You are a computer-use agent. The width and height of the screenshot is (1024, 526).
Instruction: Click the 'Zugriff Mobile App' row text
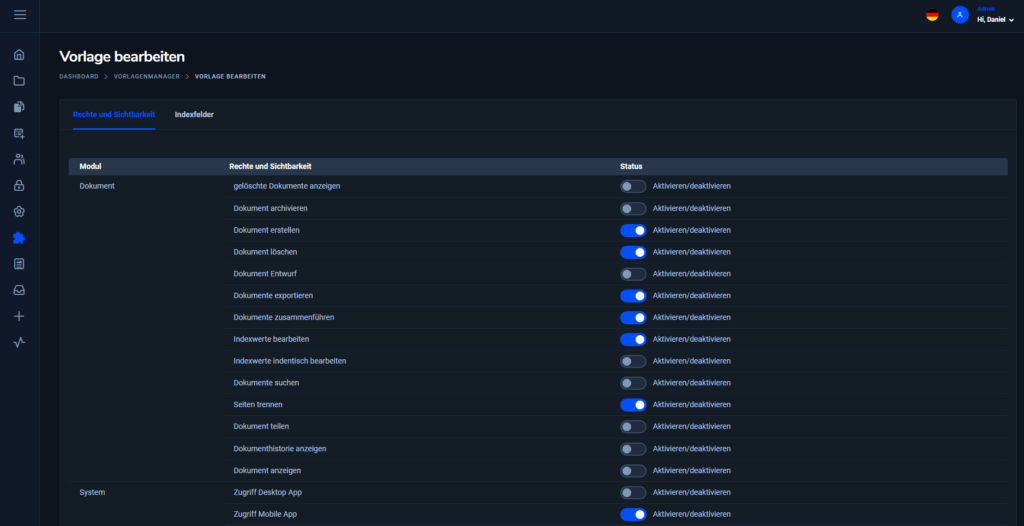point(266,514)
